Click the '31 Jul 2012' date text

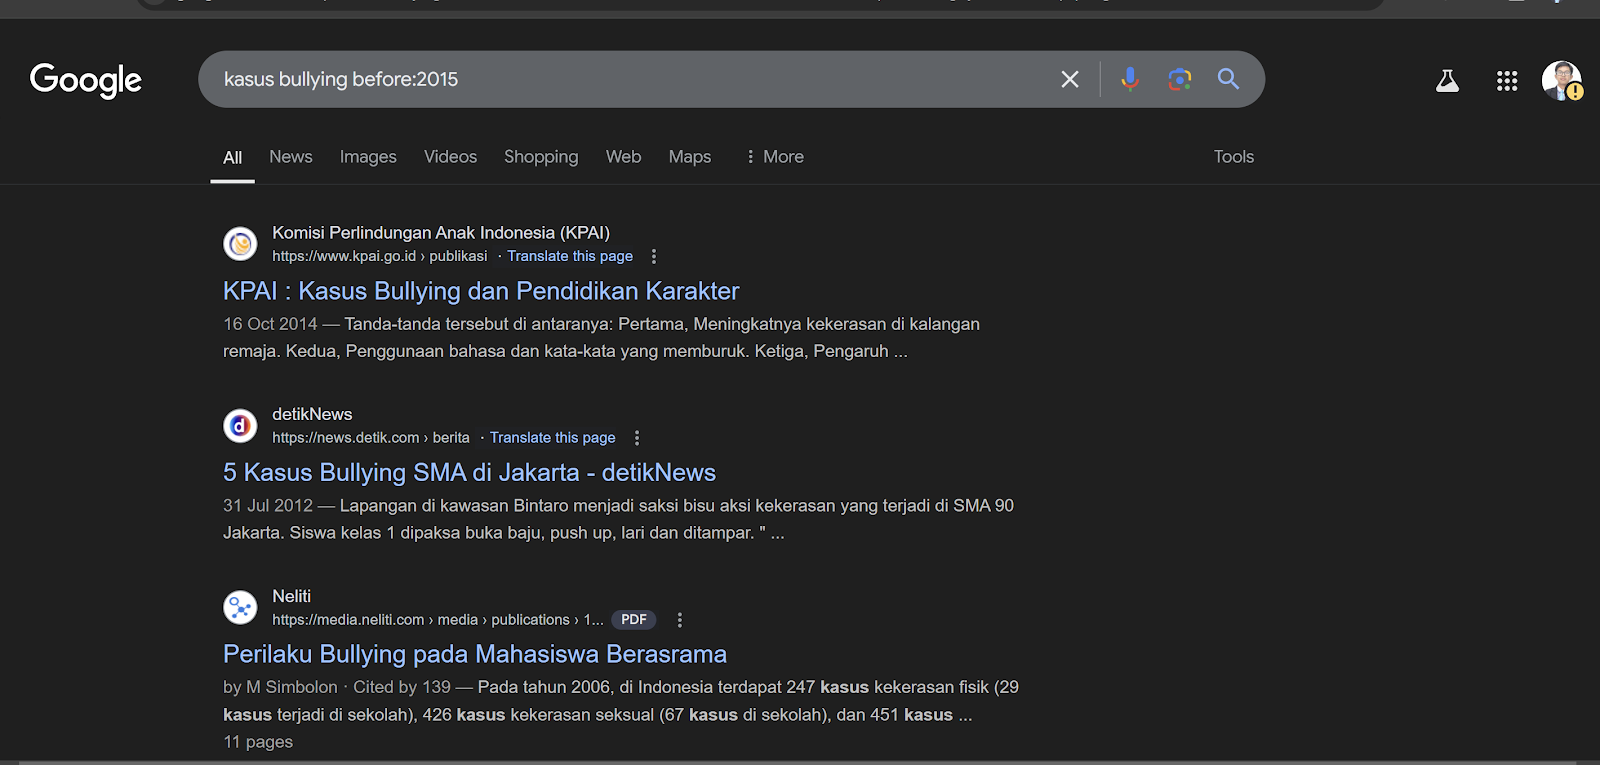[268, 506]
